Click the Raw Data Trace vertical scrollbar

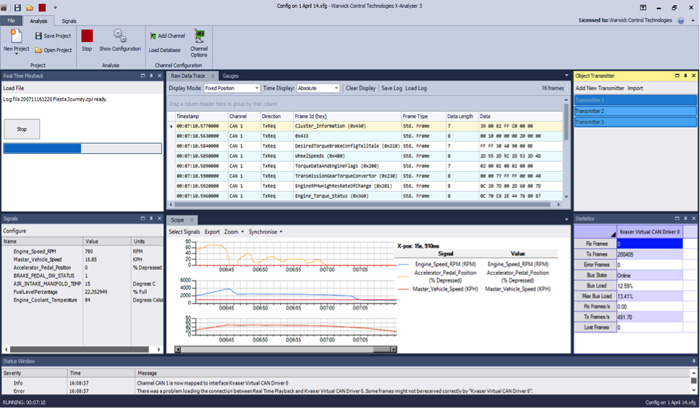point(566,148)
